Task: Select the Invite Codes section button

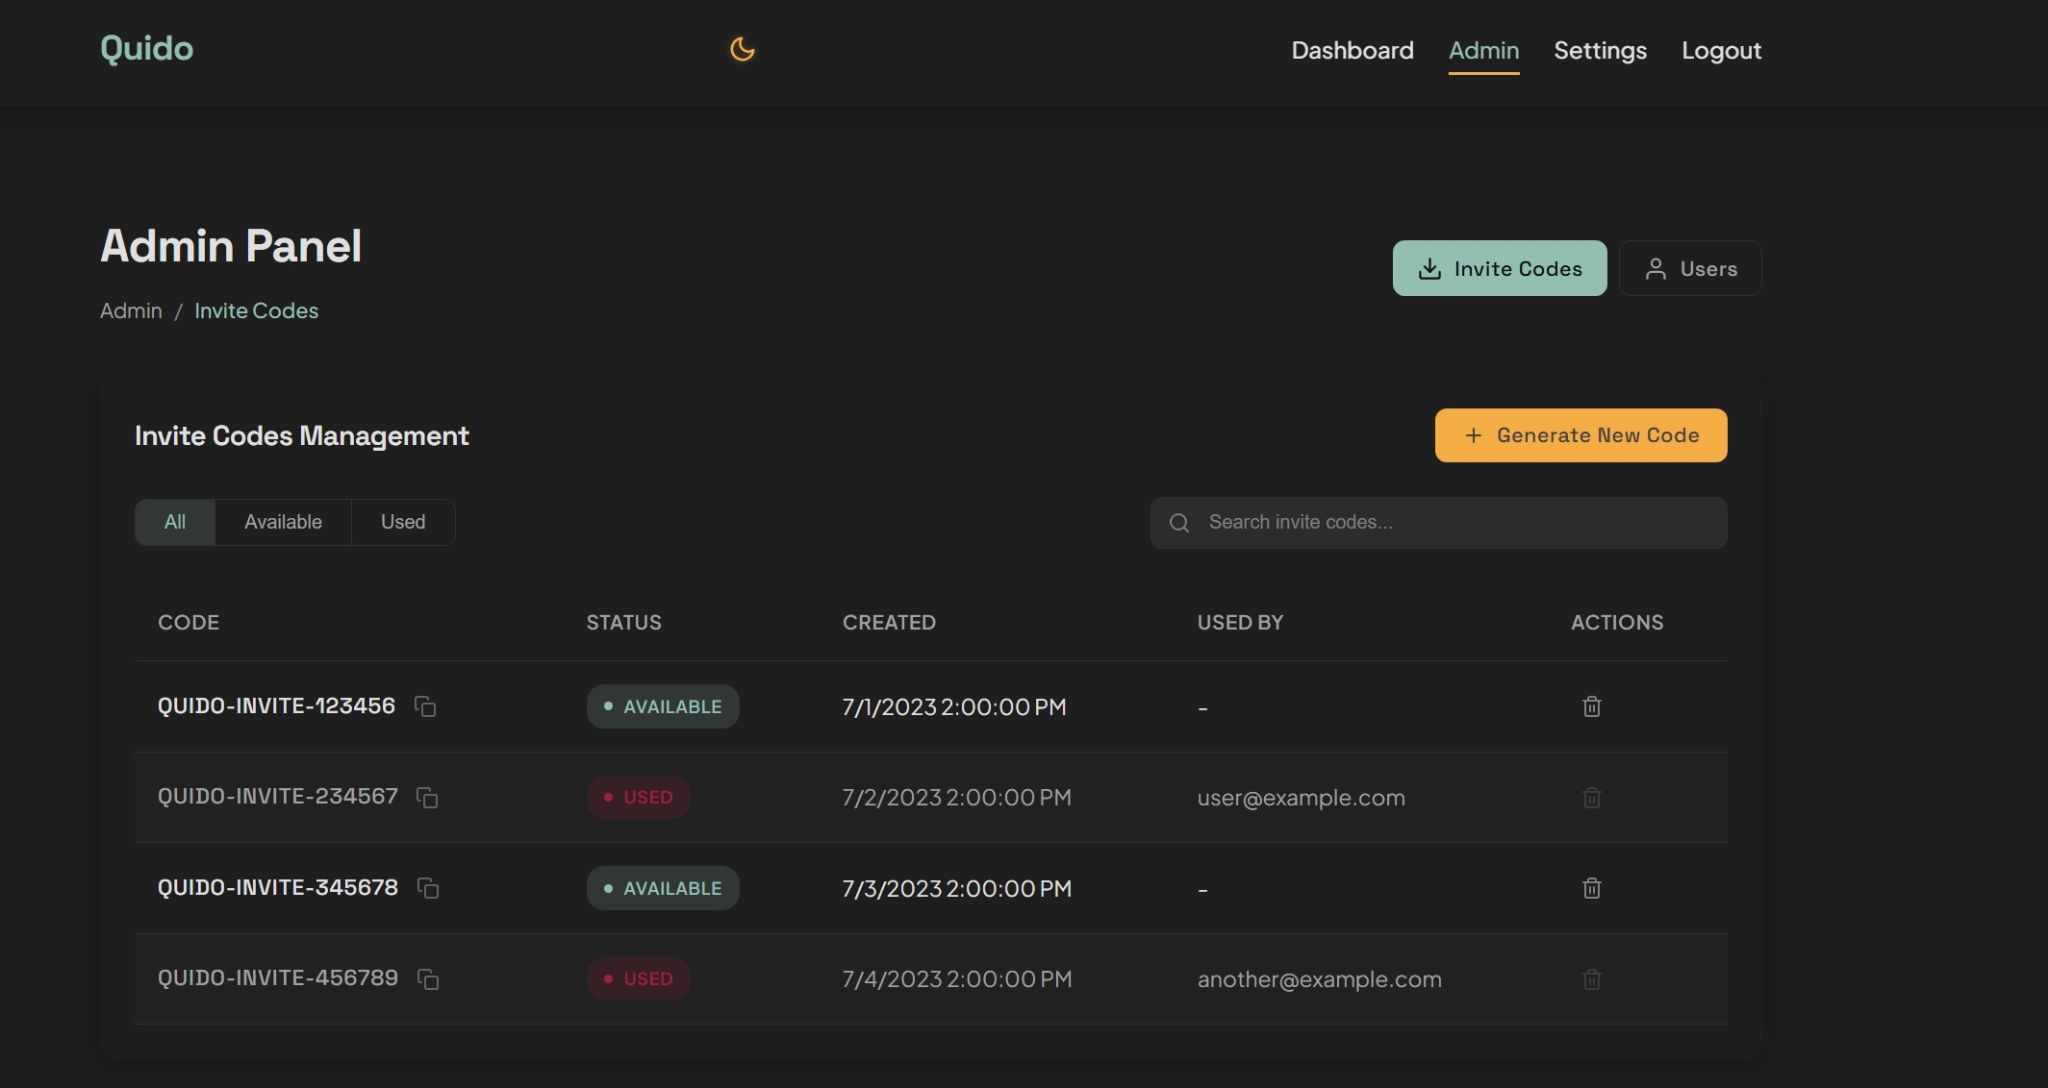Action: click(1499, 268)
